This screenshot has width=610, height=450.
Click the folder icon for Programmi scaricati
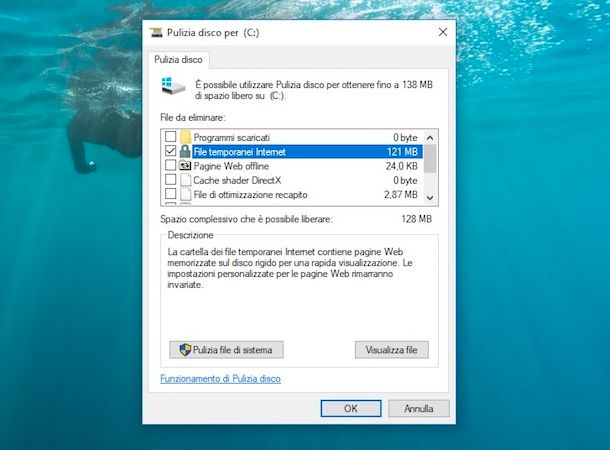(186, 137)
